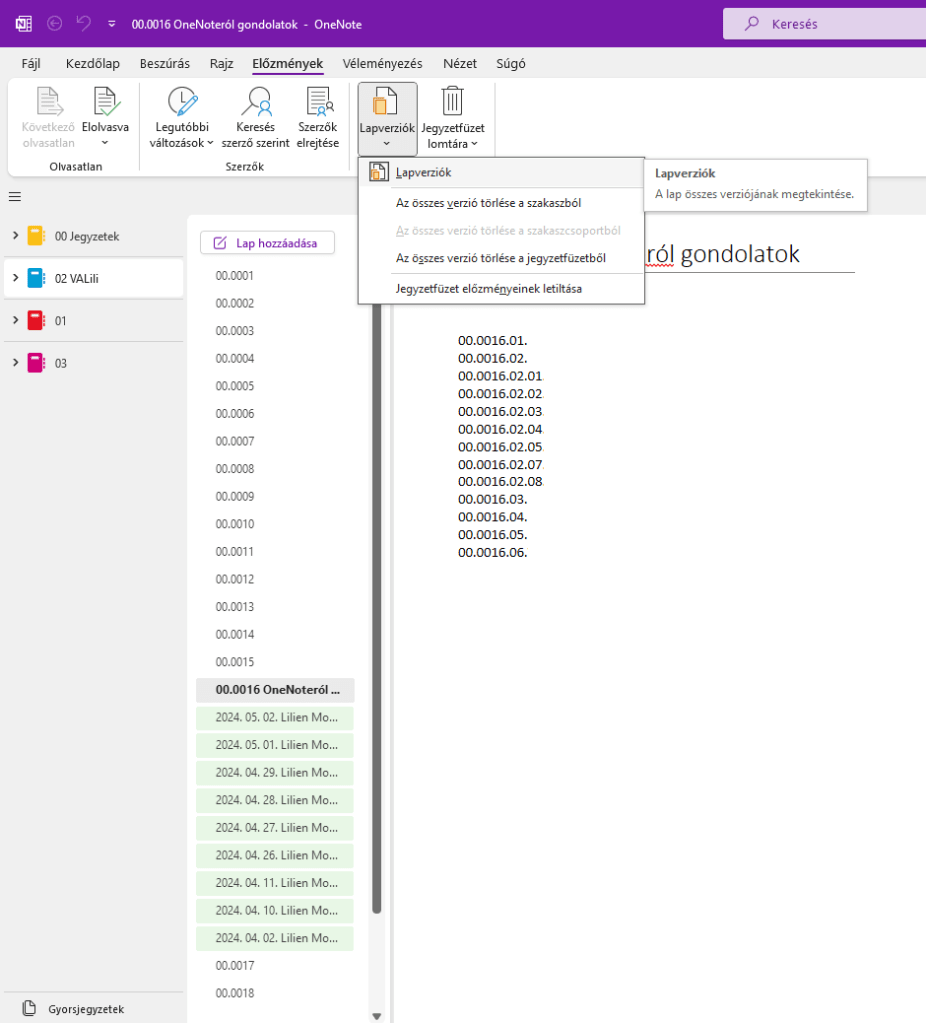
Task: Expand the 03 notebook in sidebar
Action: 15,363
